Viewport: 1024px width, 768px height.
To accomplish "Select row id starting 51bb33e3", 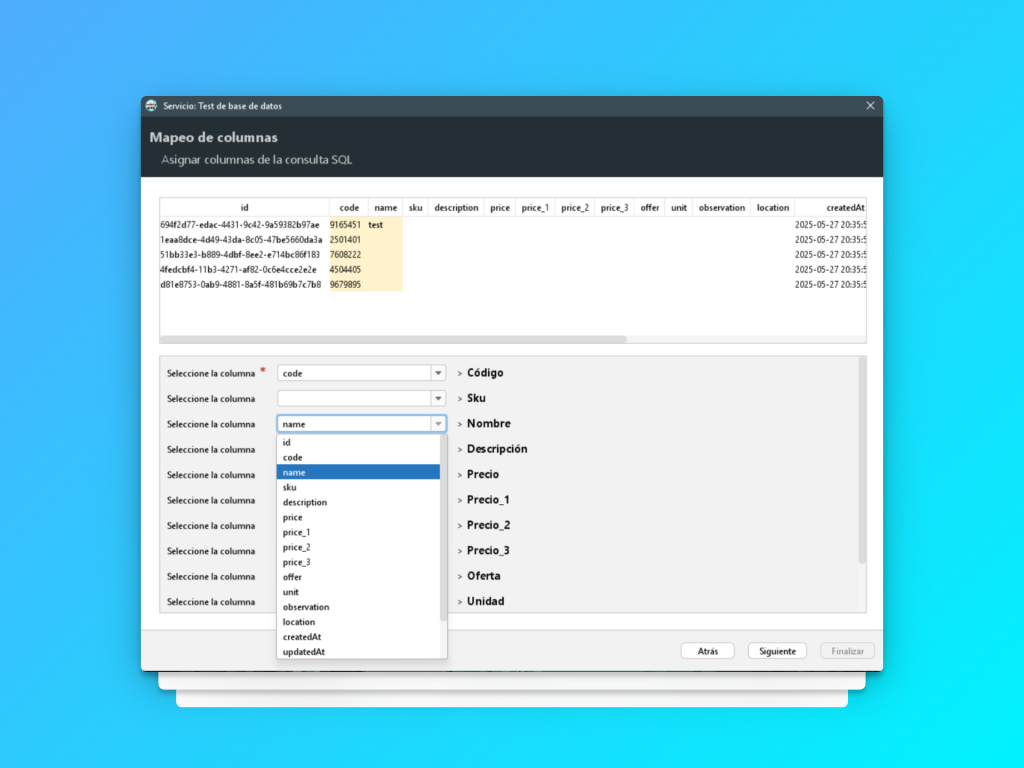I will pyautogui.click(x=244, y=255).
